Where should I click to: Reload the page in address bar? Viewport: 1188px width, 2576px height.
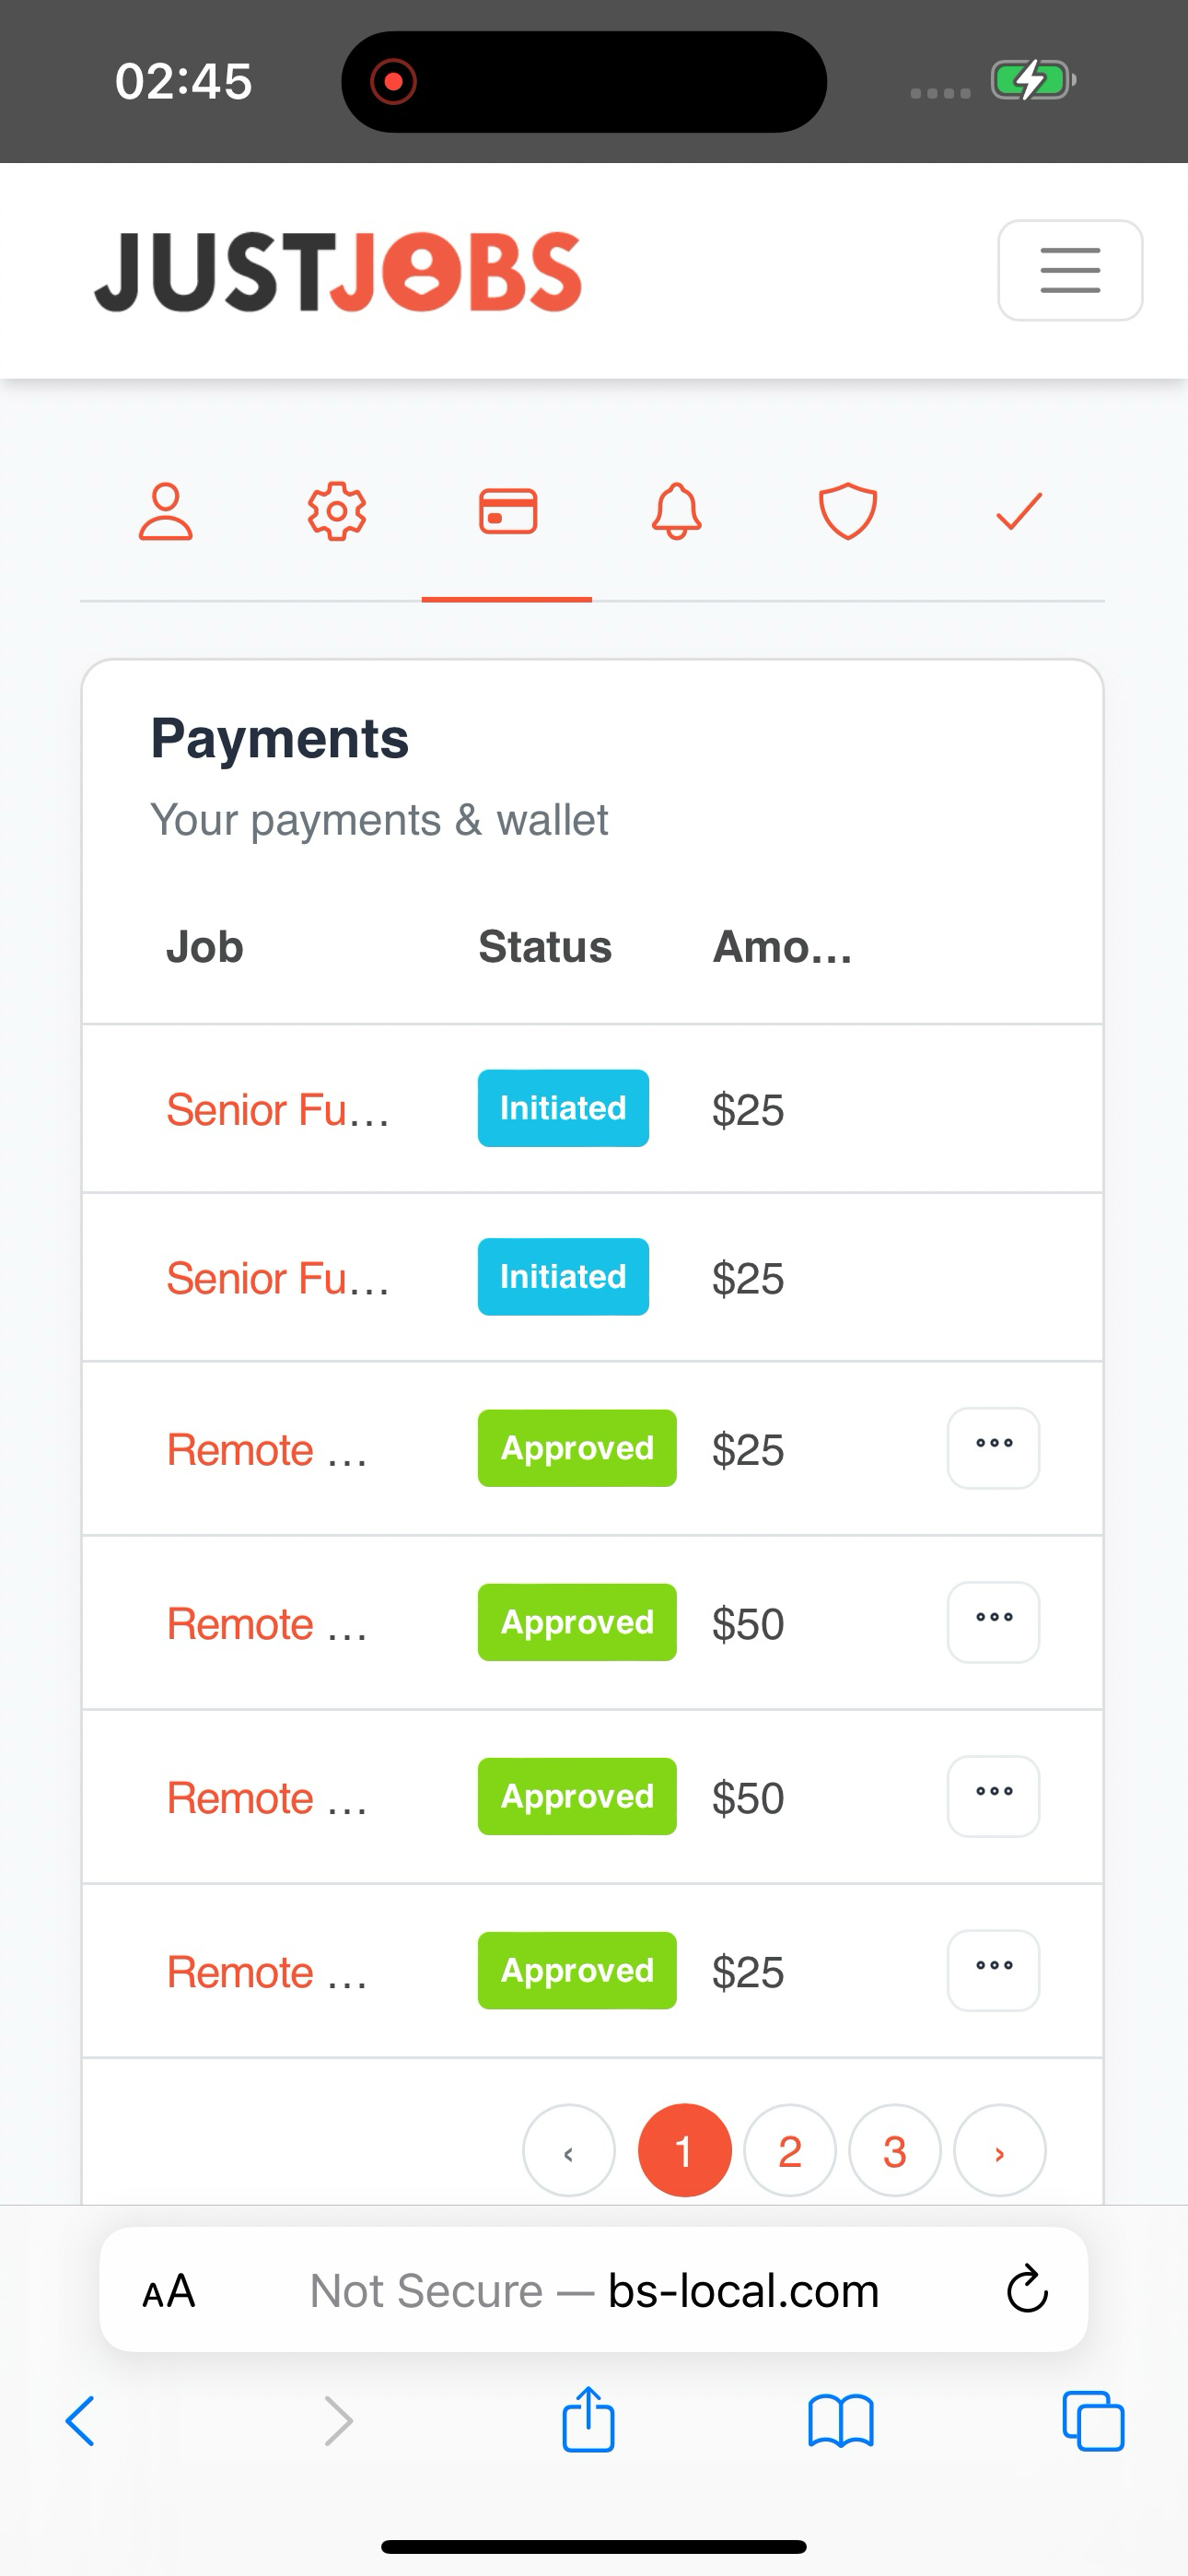click(1027, 2290)
